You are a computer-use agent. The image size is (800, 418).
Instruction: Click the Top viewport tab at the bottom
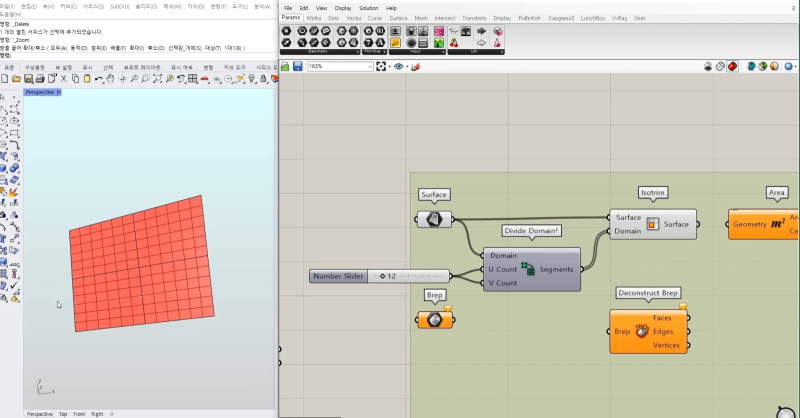[63, 413]
